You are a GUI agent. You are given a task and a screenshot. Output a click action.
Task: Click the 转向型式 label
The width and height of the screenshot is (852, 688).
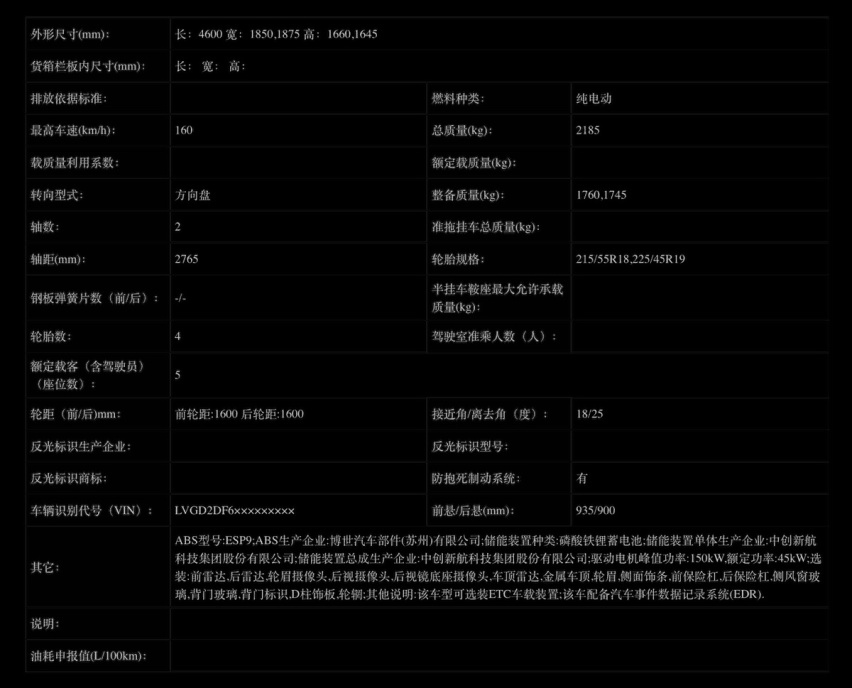57,195
